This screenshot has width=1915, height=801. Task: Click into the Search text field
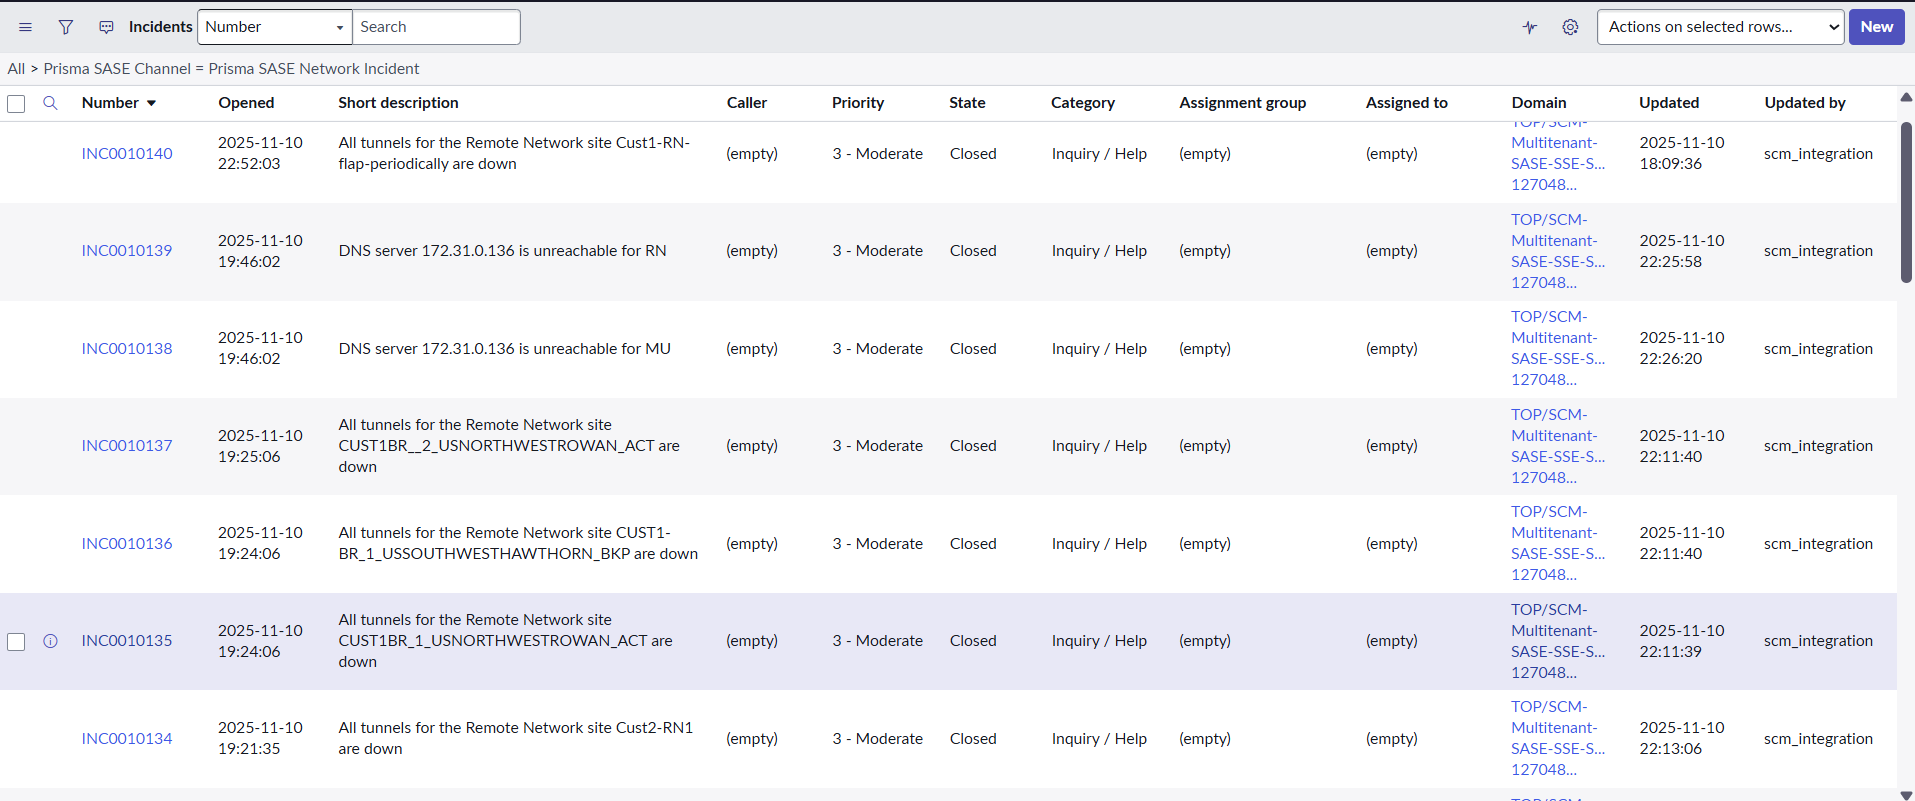tap(436, 27)
